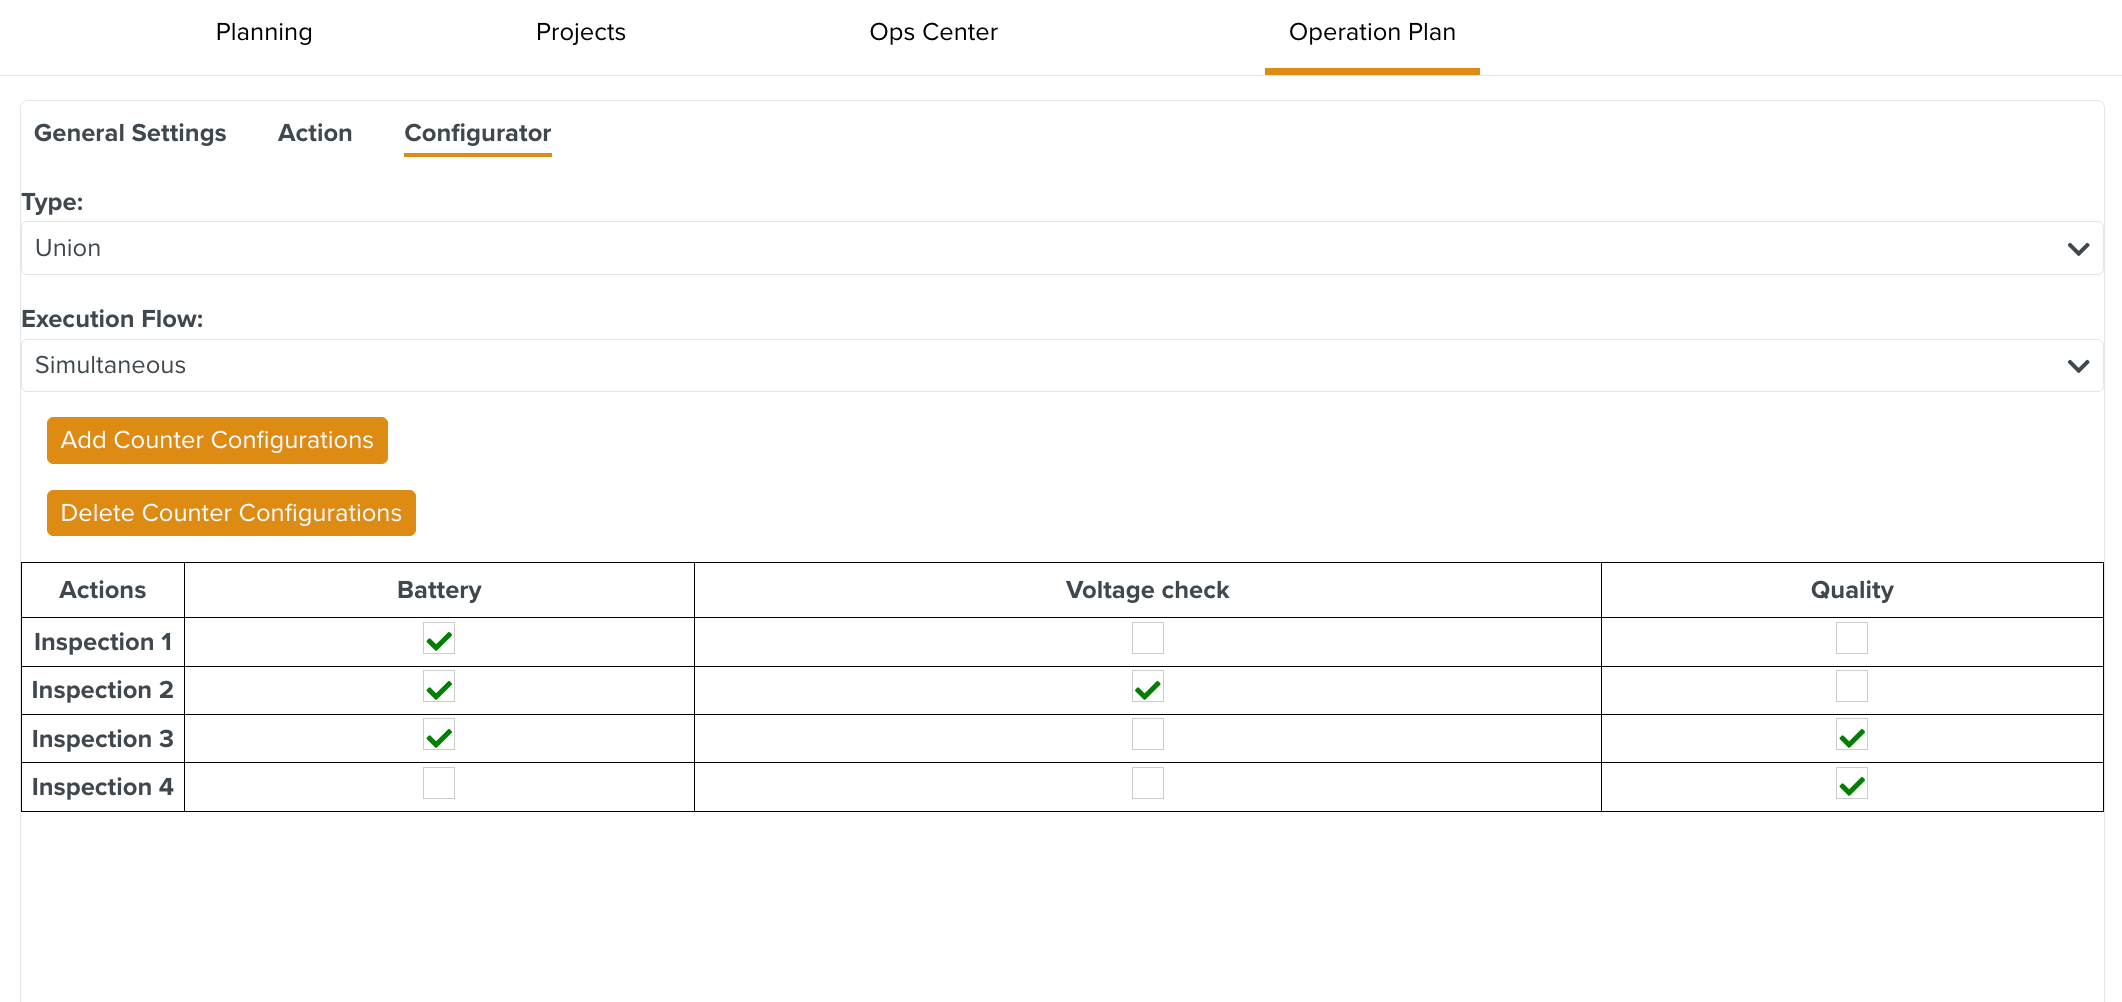Click Delete Counter Configurations button
Viewport: 2122px width, 1002px height.
point(231,513)
